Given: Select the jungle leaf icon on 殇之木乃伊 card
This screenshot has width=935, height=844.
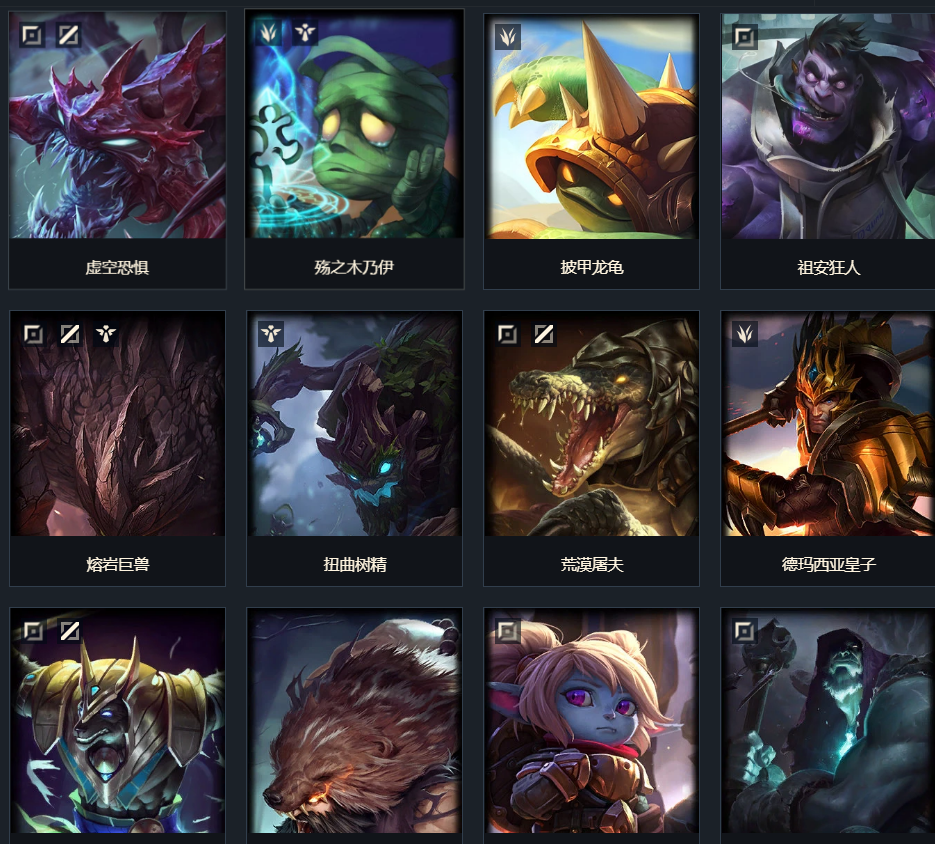Looking at the screenshot, I should [268, 33].
